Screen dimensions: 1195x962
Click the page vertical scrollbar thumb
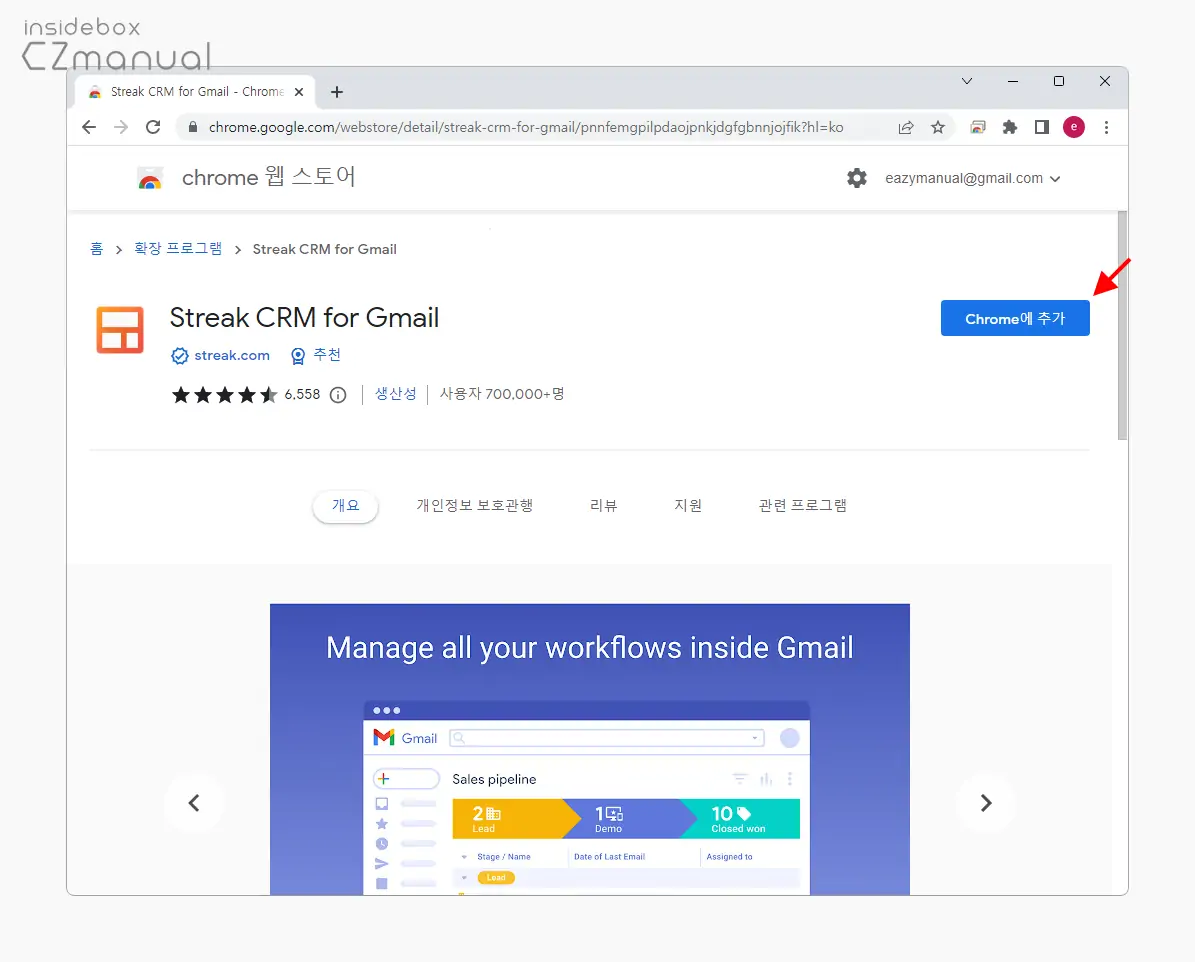point(1122,325)
